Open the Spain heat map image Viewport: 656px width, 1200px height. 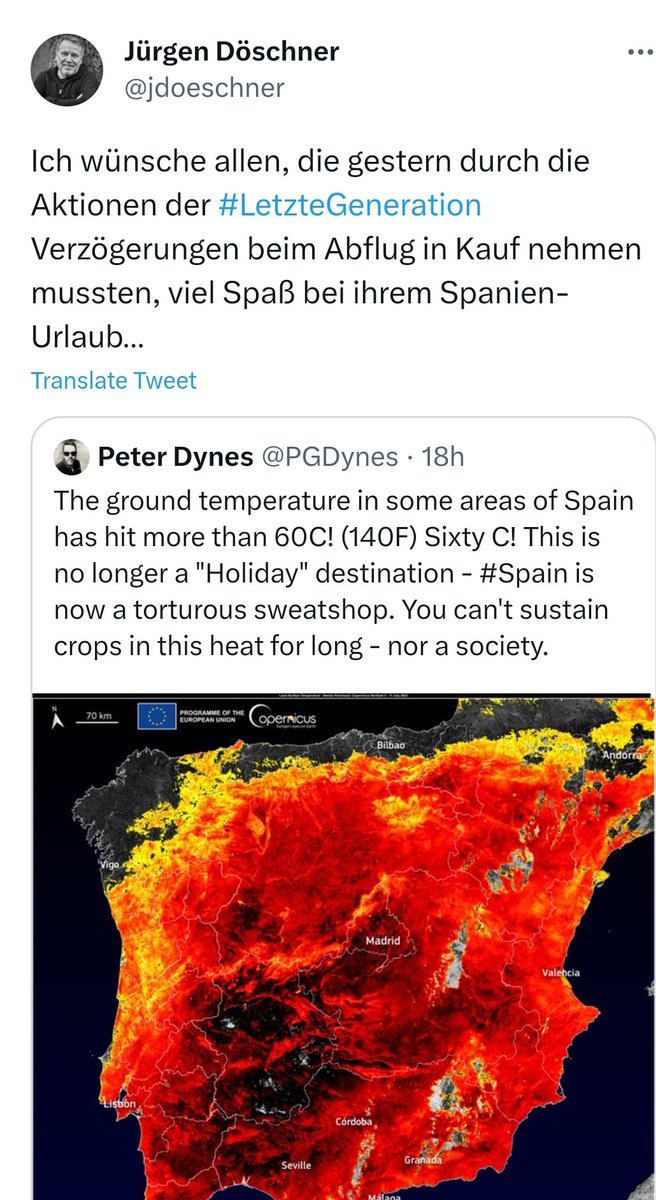pyautogui.click(x=344, y=946)
